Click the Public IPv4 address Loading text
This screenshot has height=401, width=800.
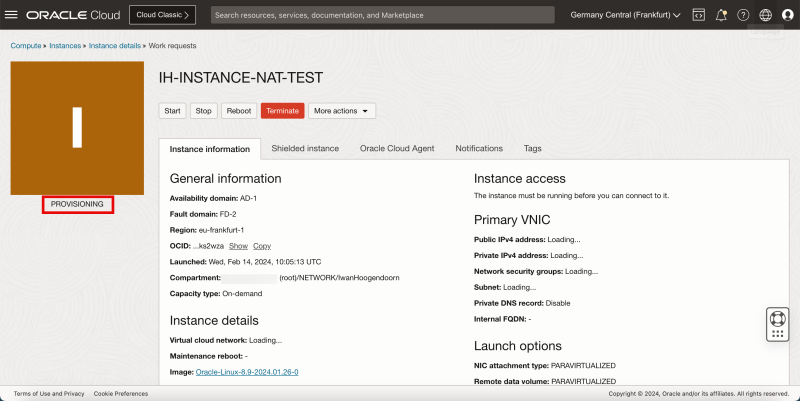point(527,239)
